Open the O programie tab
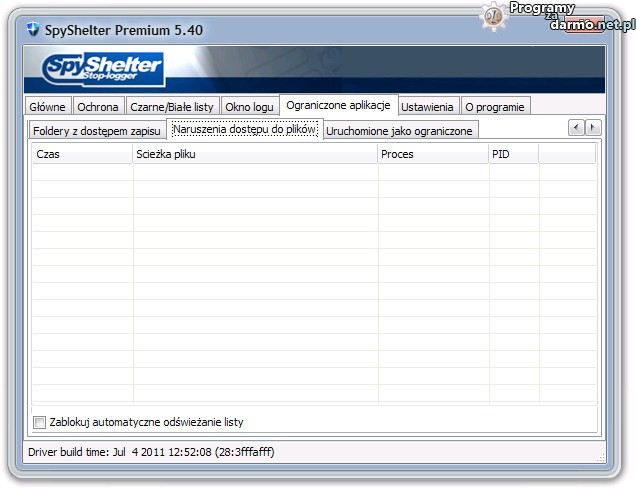This screenshot has width=637, height=488. point(494,107)
